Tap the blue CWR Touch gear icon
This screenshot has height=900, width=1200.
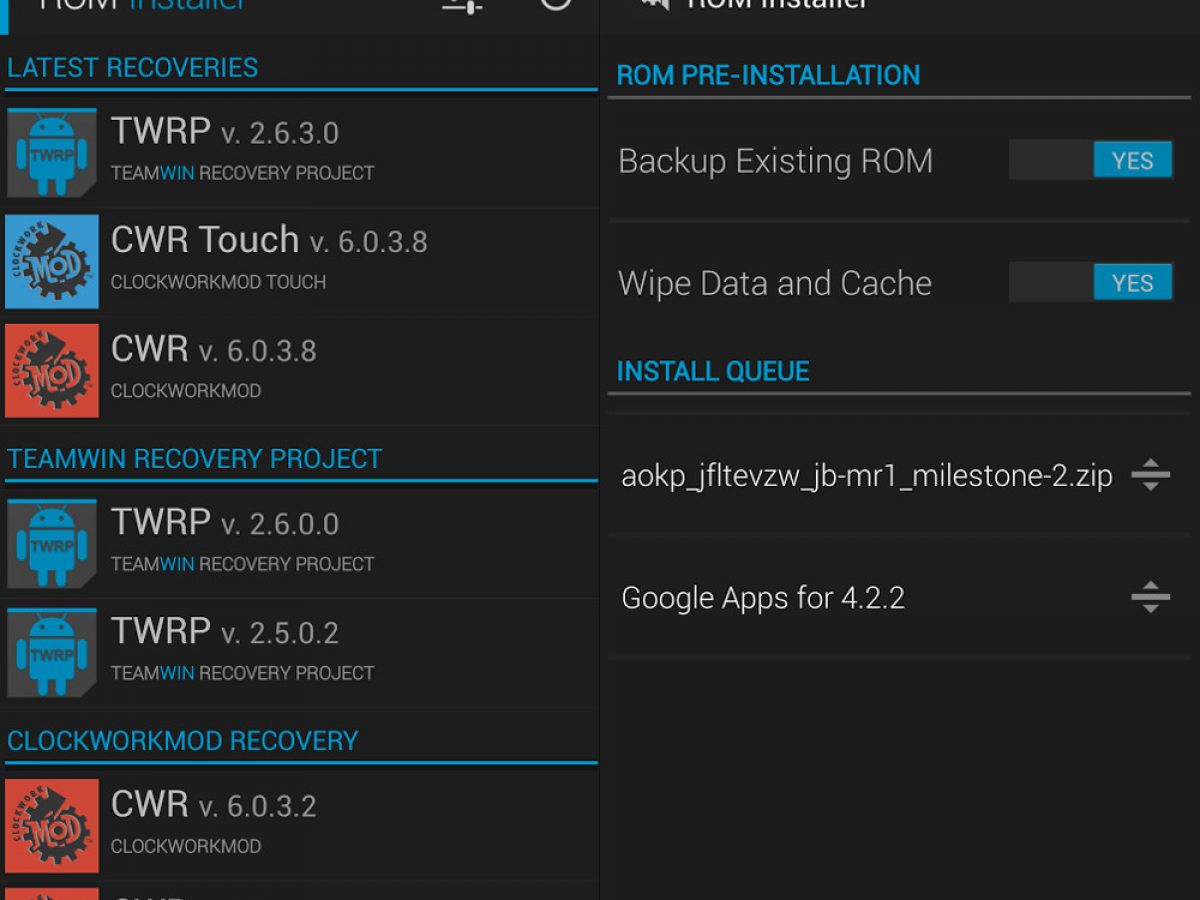tap(52, 262)
